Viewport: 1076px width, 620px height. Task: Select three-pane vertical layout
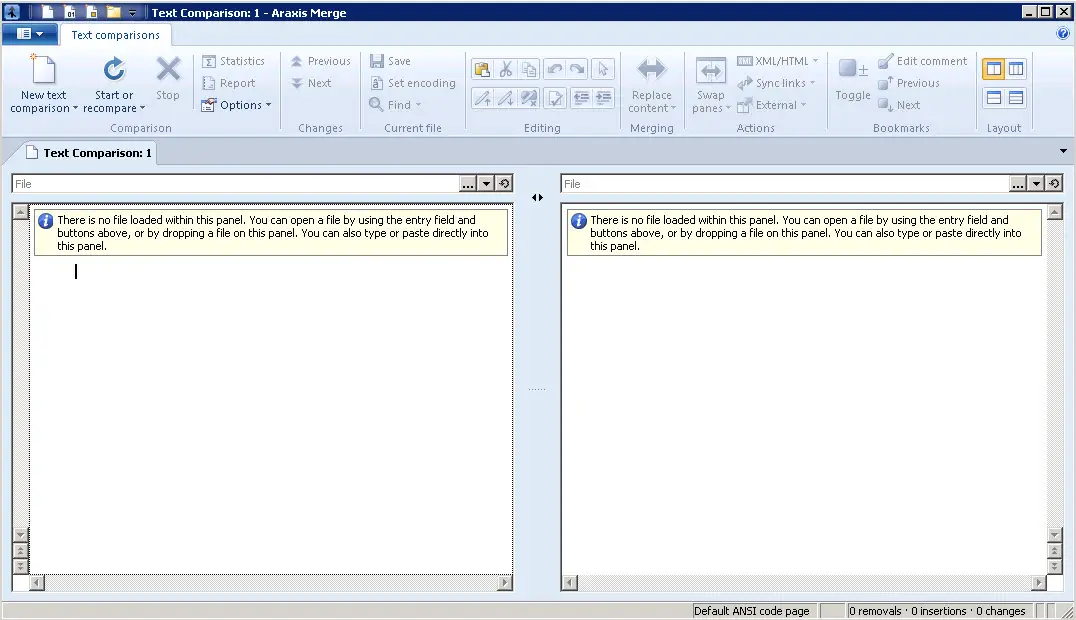1016,69
